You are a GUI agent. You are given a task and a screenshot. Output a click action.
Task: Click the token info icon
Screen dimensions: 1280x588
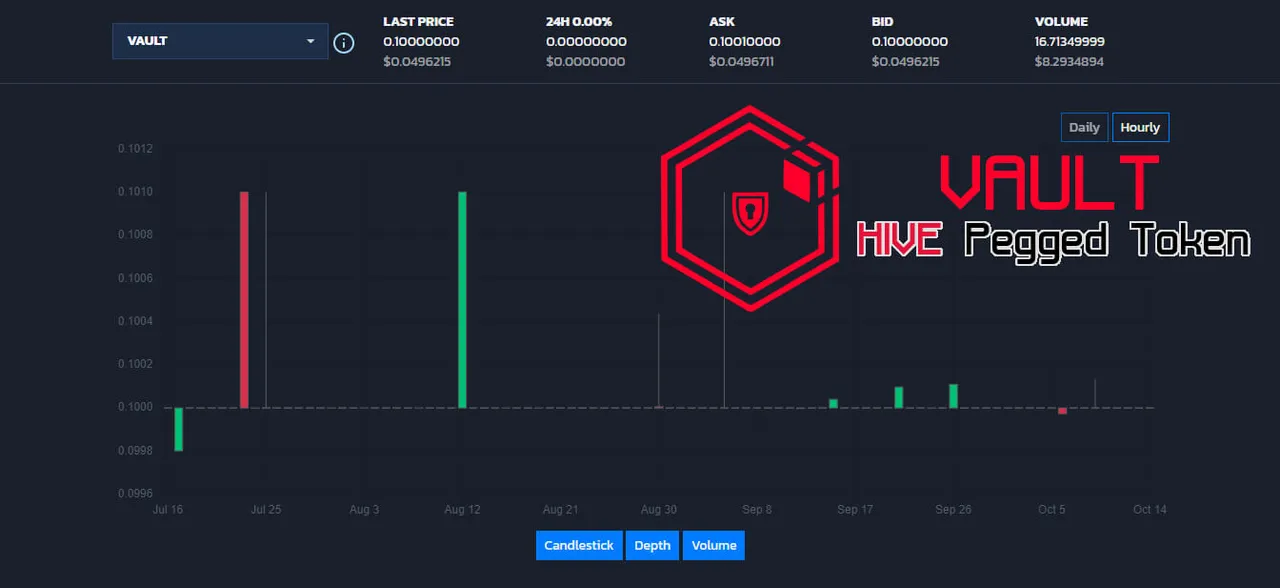(343, 43)
